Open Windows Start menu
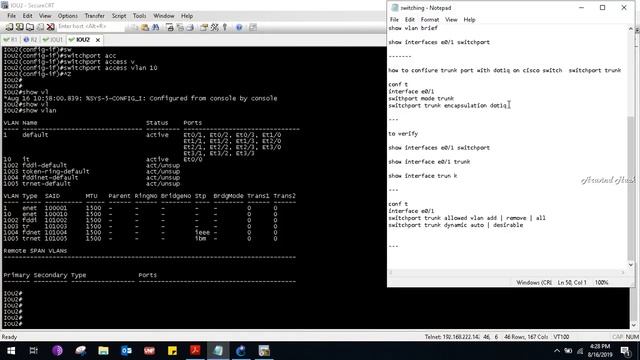Viewport: 640px width, 360px height. tap(11, 351)
